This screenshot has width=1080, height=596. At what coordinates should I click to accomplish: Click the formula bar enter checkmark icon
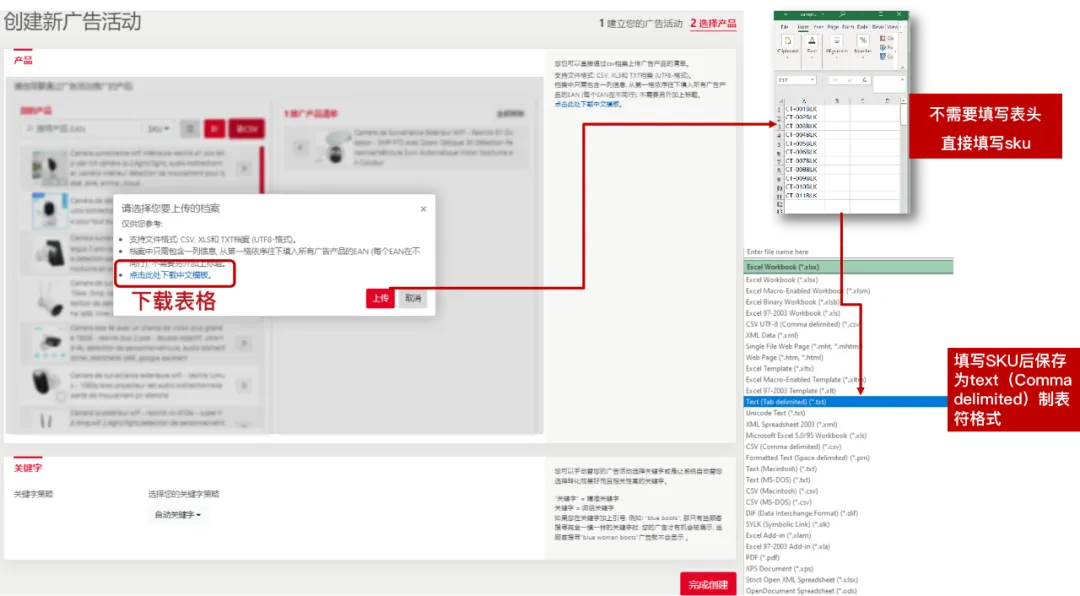tap(850, 80)
